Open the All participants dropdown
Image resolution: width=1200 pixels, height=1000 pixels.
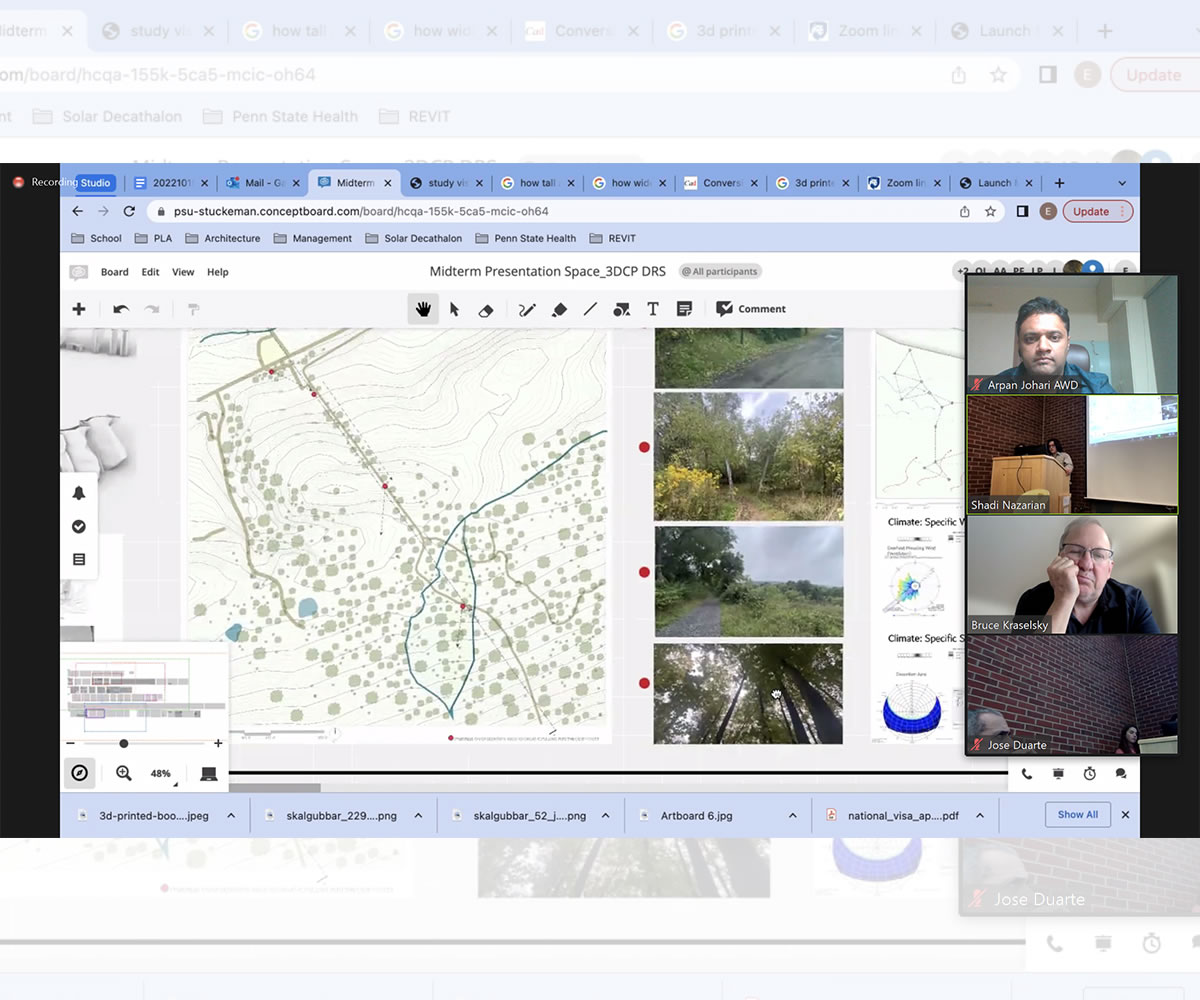(x=720, y=271)
